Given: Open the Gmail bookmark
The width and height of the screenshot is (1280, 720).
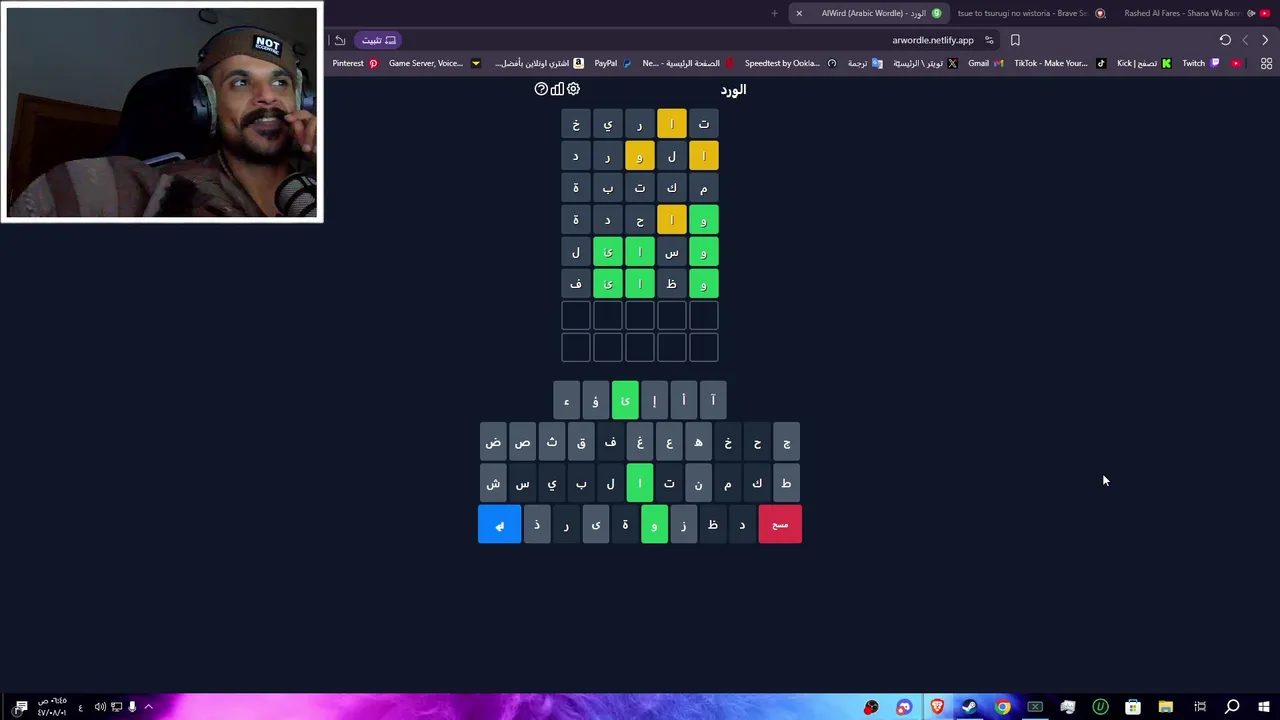Looking at the screenshot, I should 985,63.
